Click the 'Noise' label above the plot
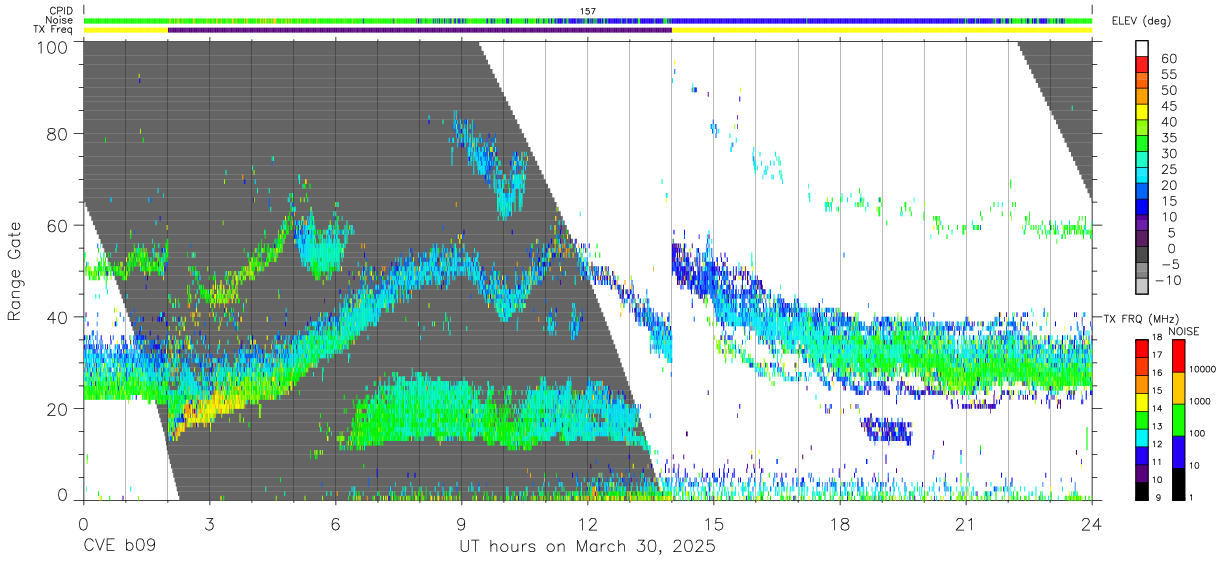Viewport: 1228px width, 567px height. [59, 20]
